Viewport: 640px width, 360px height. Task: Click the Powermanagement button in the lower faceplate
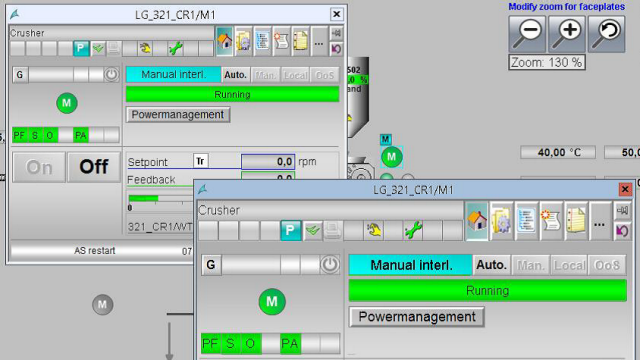[417, 317]
